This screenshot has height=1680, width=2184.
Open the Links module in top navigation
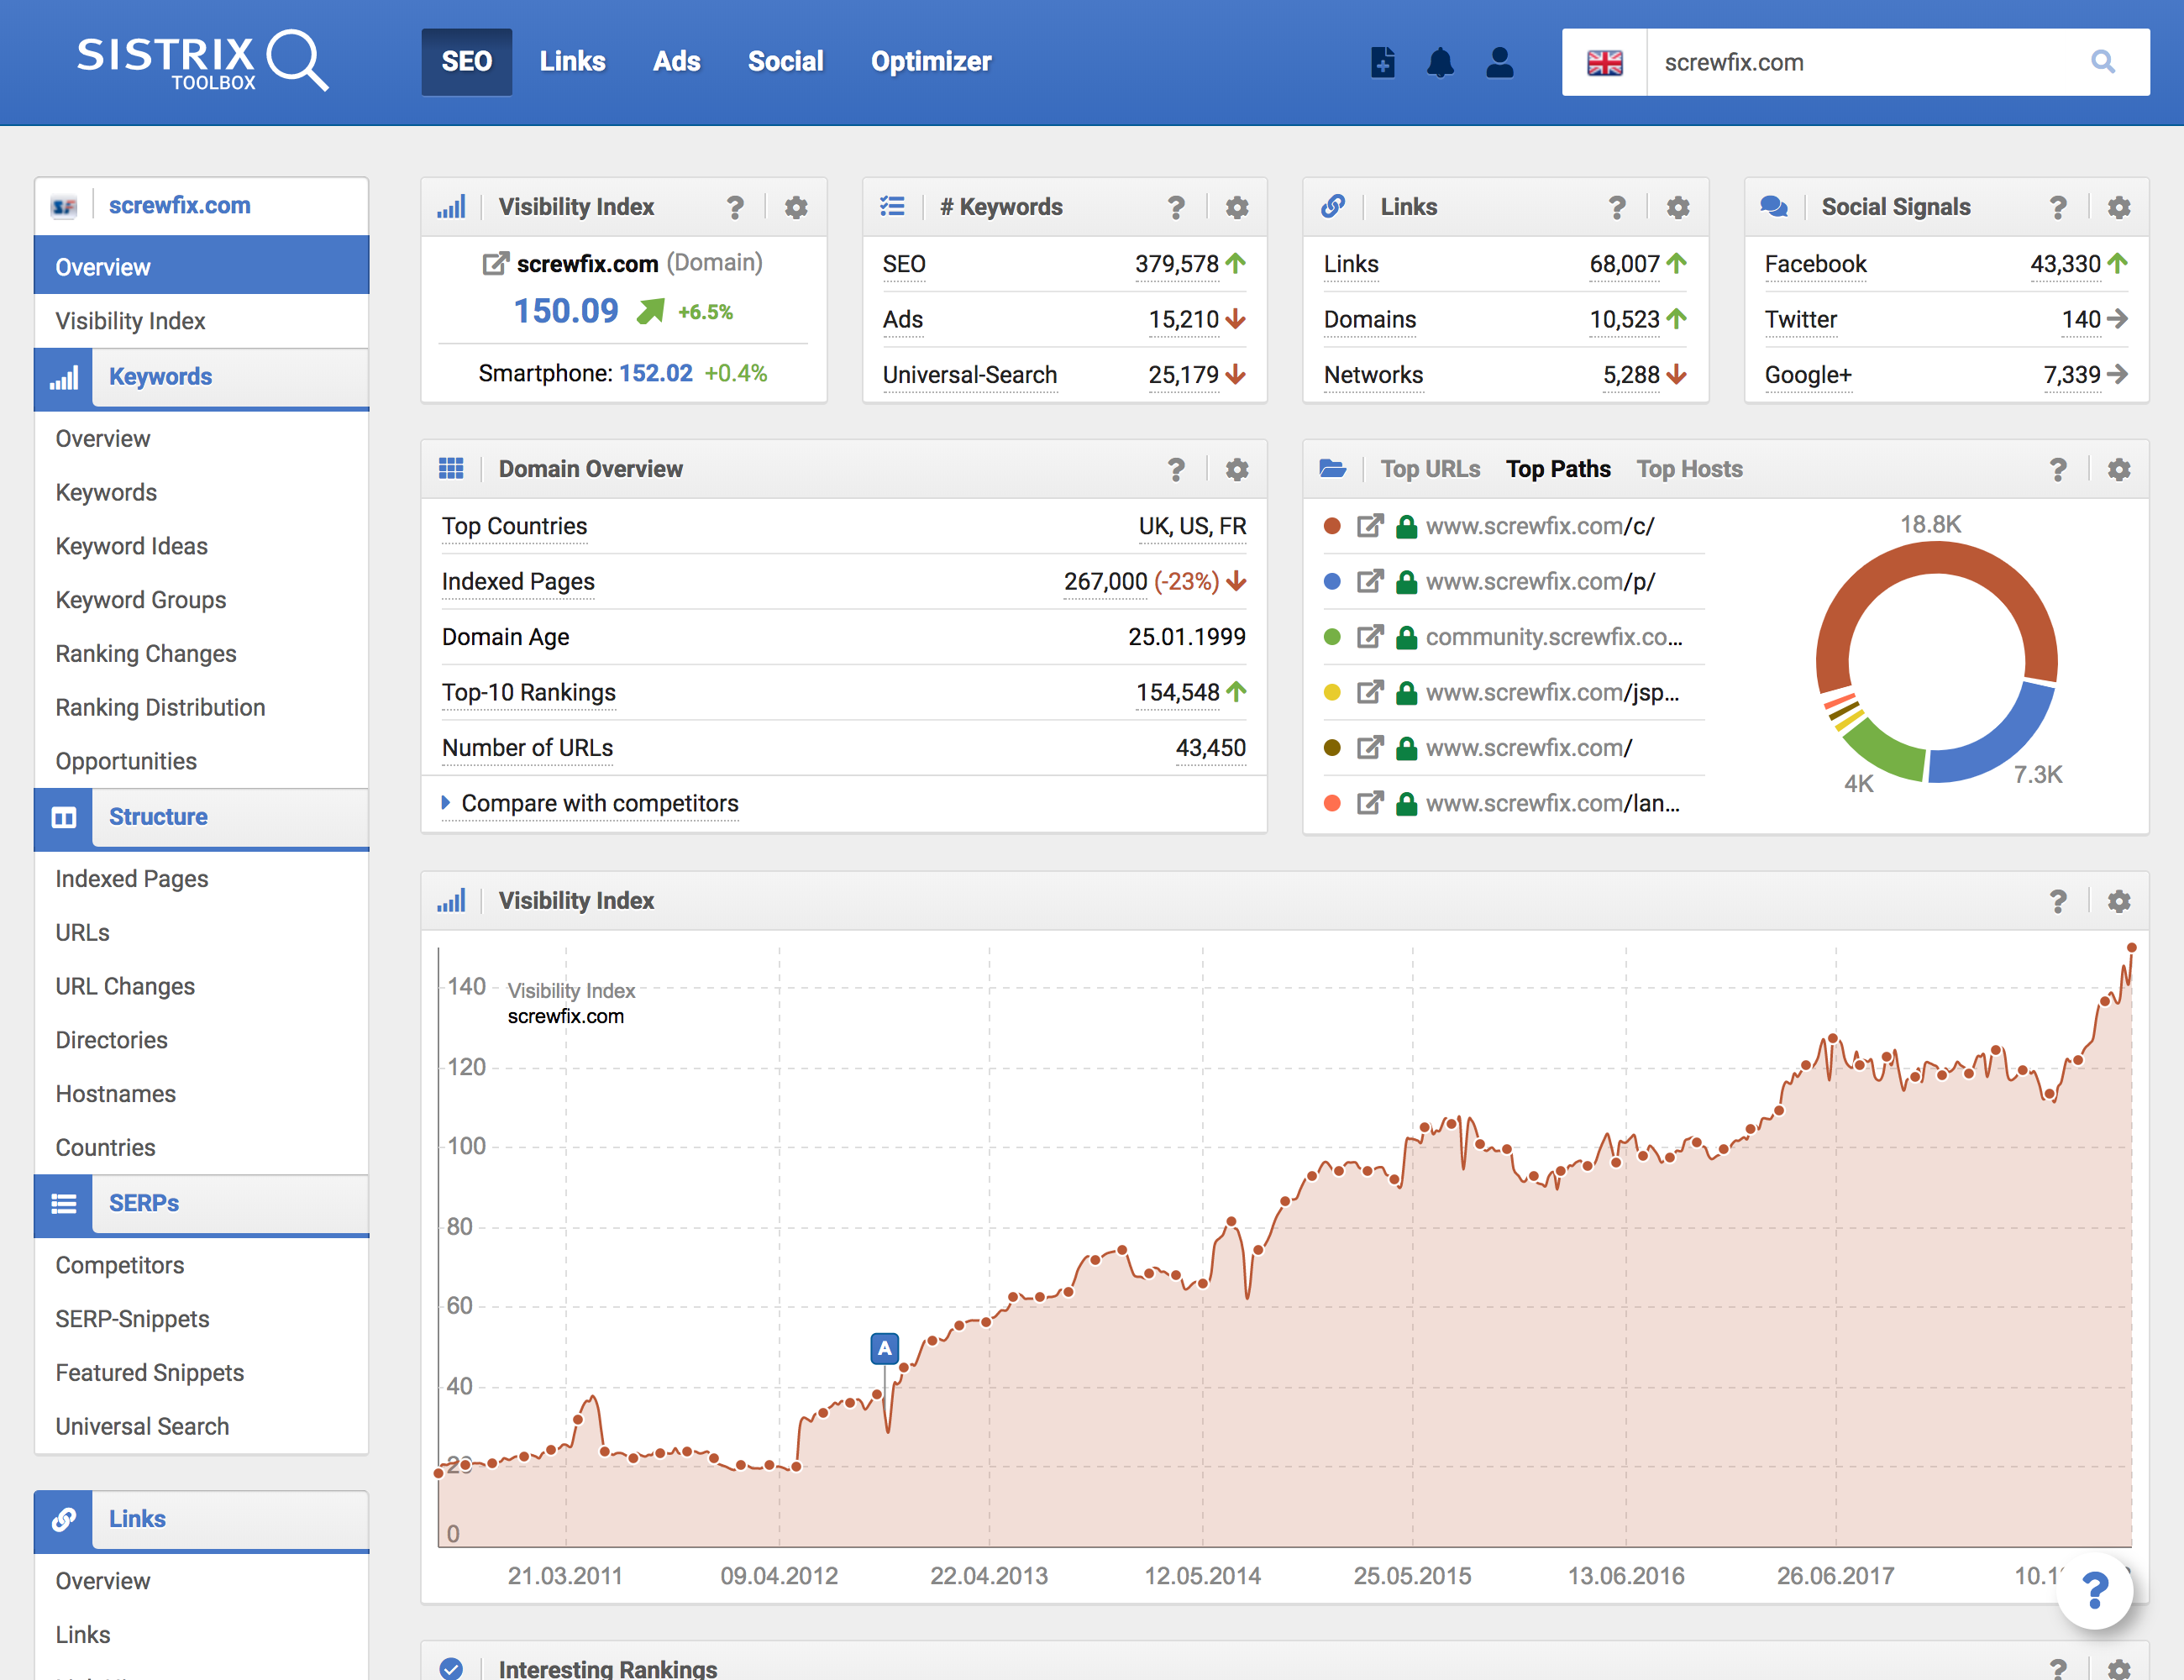(x=572, y=62)
